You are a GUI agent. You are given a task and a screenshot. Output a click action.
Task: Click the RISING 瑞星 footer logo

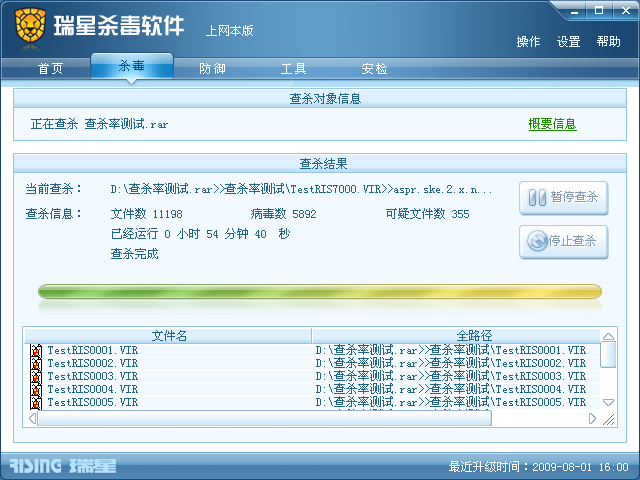(63, 466)
